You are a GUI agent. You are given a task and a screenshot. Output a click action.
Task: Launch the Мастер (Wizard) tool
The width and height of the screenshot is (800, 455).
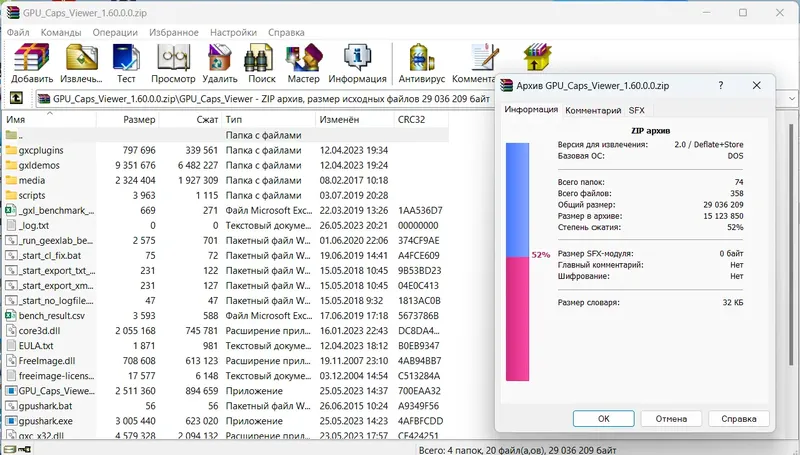(x=304, y=57)
